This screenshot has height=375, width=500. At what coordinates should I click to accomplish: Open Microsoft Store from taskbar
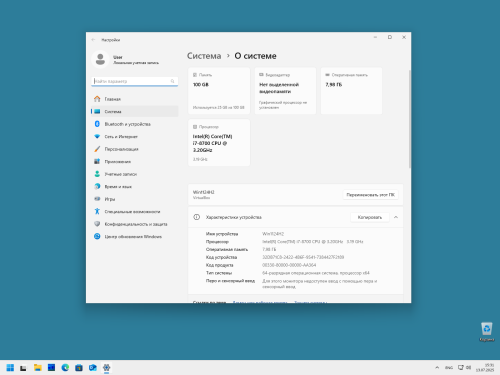coord(79,368)
